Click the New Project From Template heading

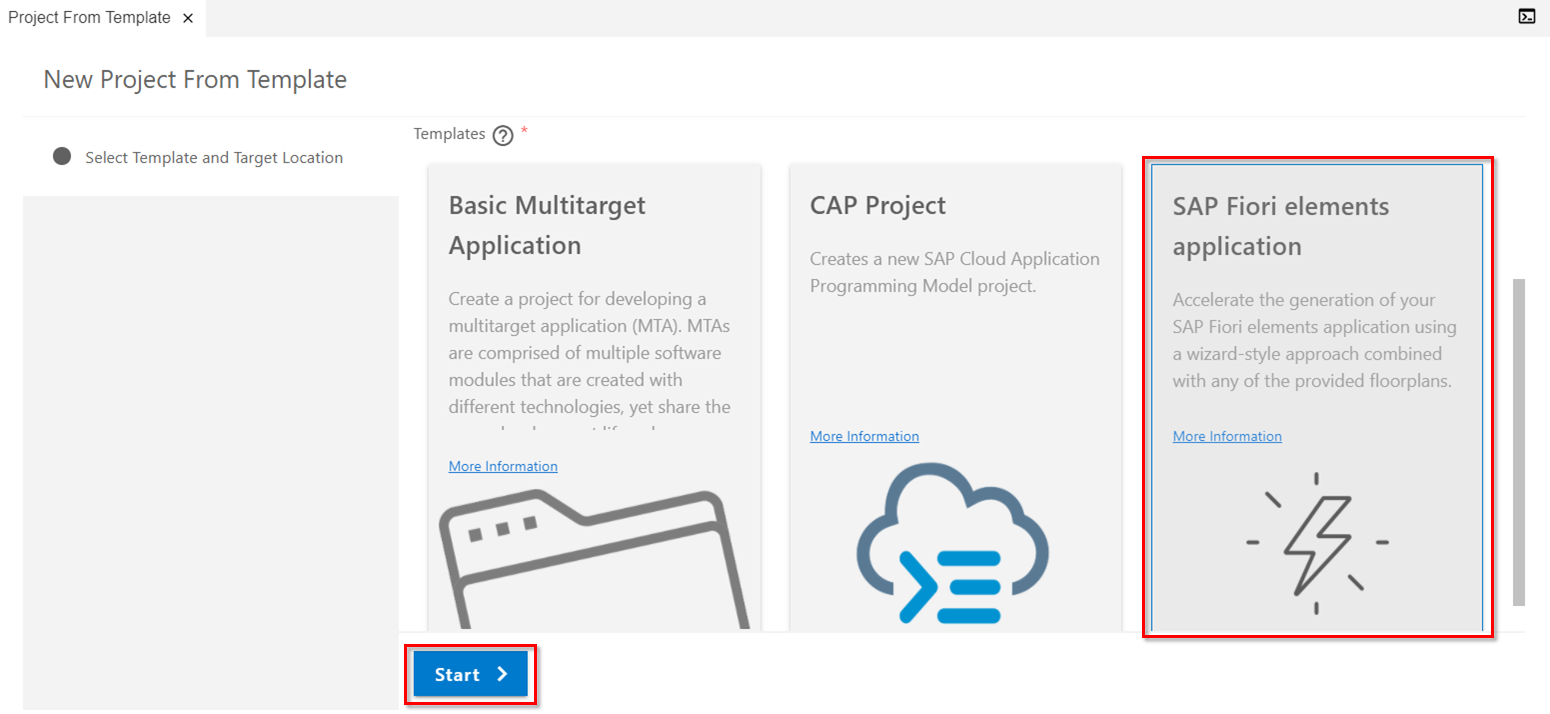coord(195,80)
